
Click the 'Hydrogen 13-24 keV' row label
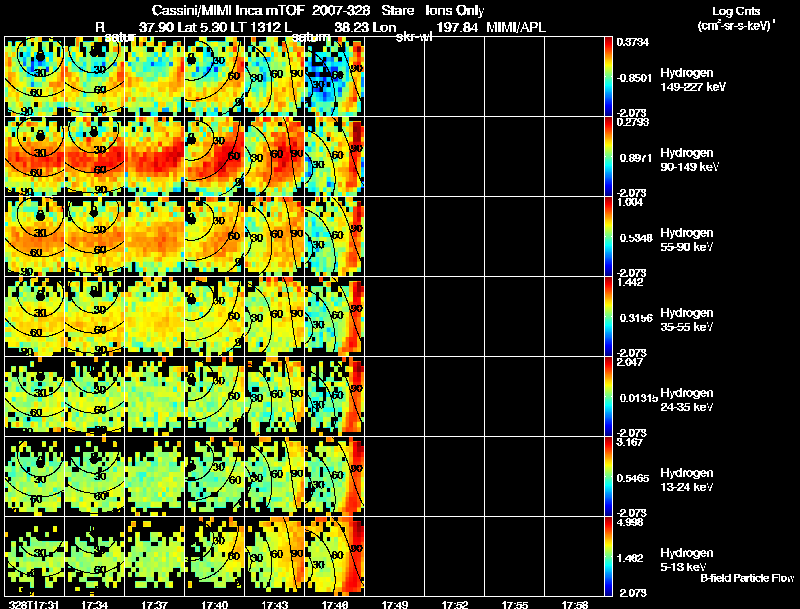click(687, 480)
